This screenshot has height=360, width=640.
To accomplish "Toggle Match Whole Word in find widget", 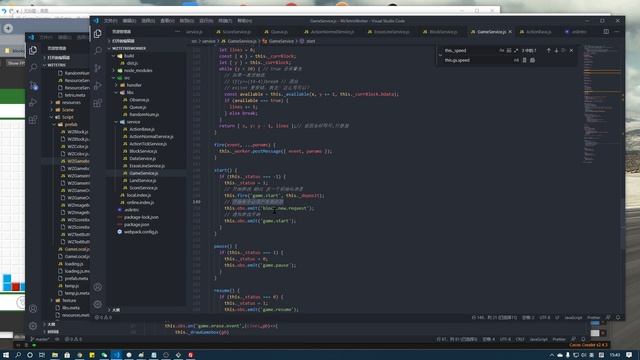I will (x=509, y=50).
